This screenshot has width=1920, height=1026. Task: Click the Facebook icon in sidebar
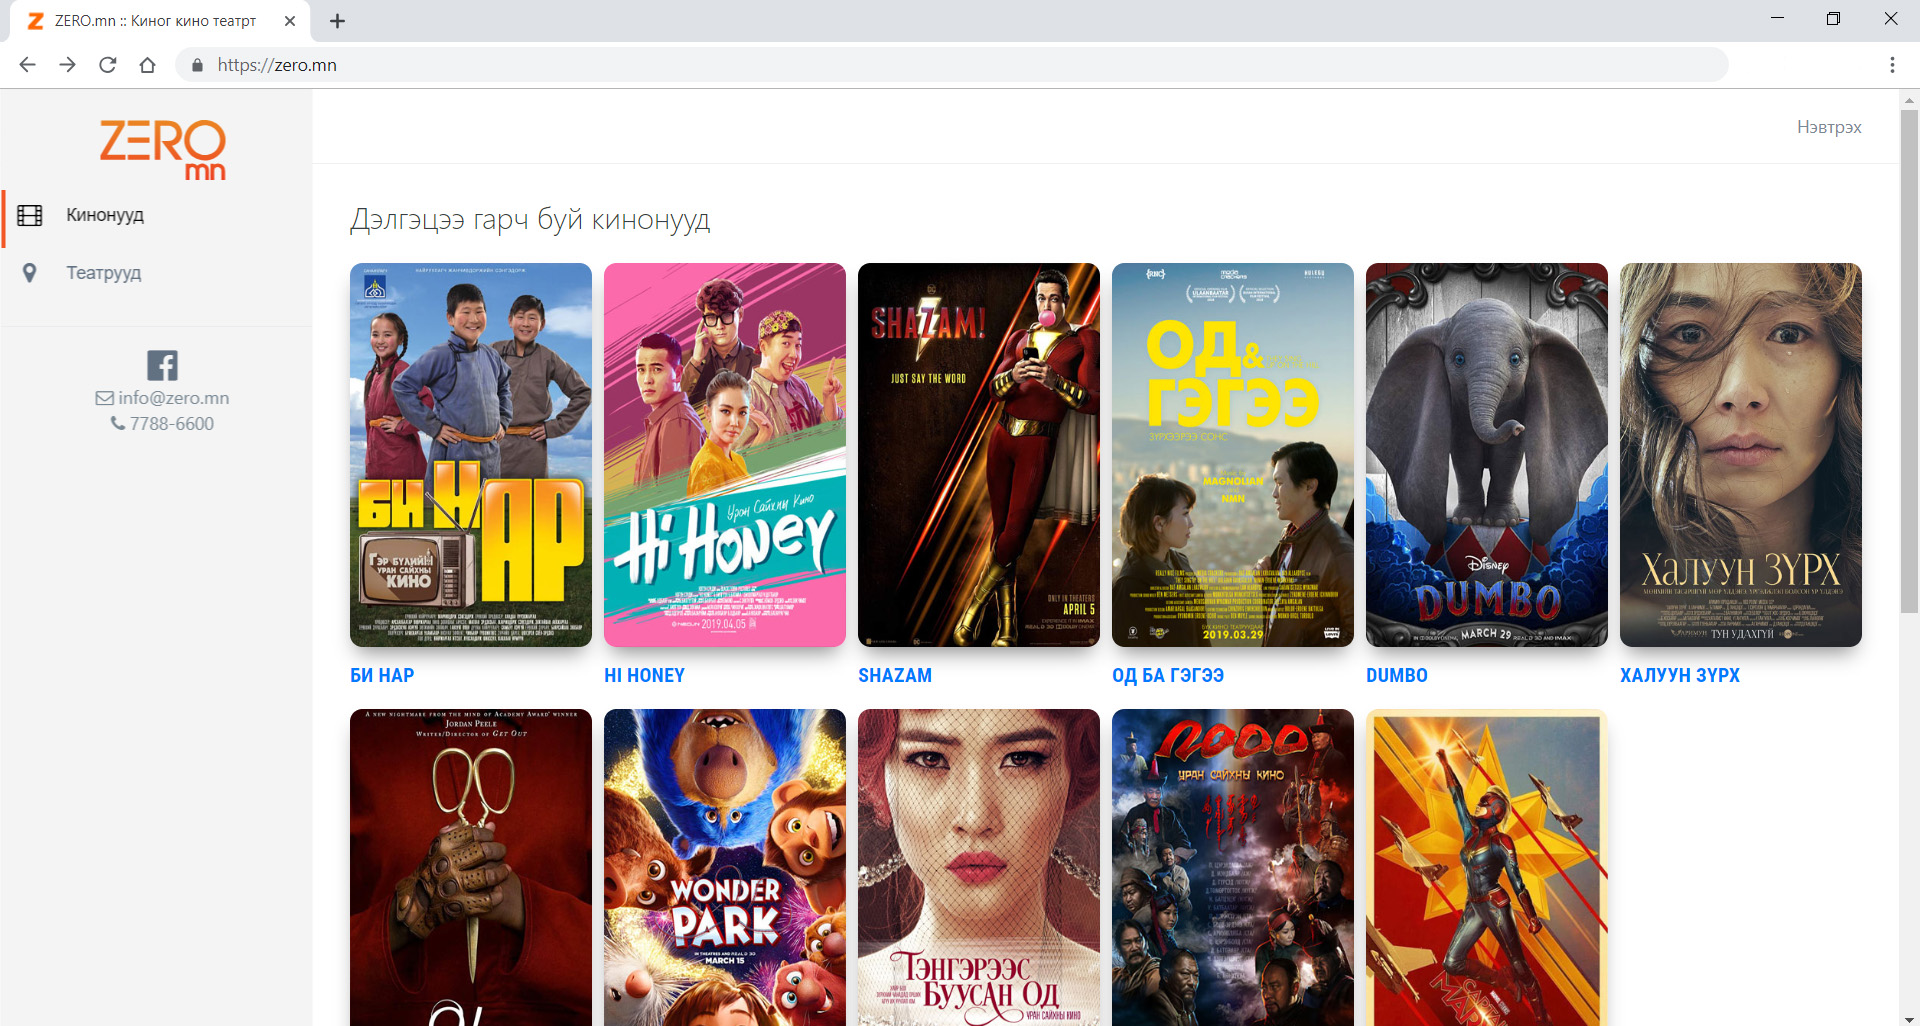(162, 365)
